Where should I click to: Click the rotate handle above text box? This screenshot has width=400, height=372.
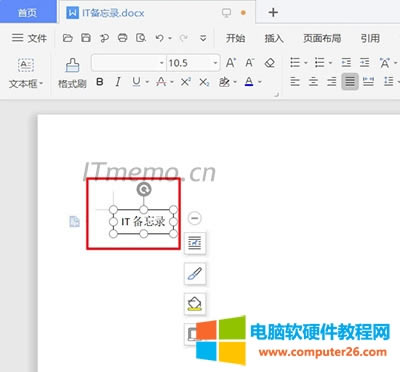pyautogui.click(x=144, y=189)
